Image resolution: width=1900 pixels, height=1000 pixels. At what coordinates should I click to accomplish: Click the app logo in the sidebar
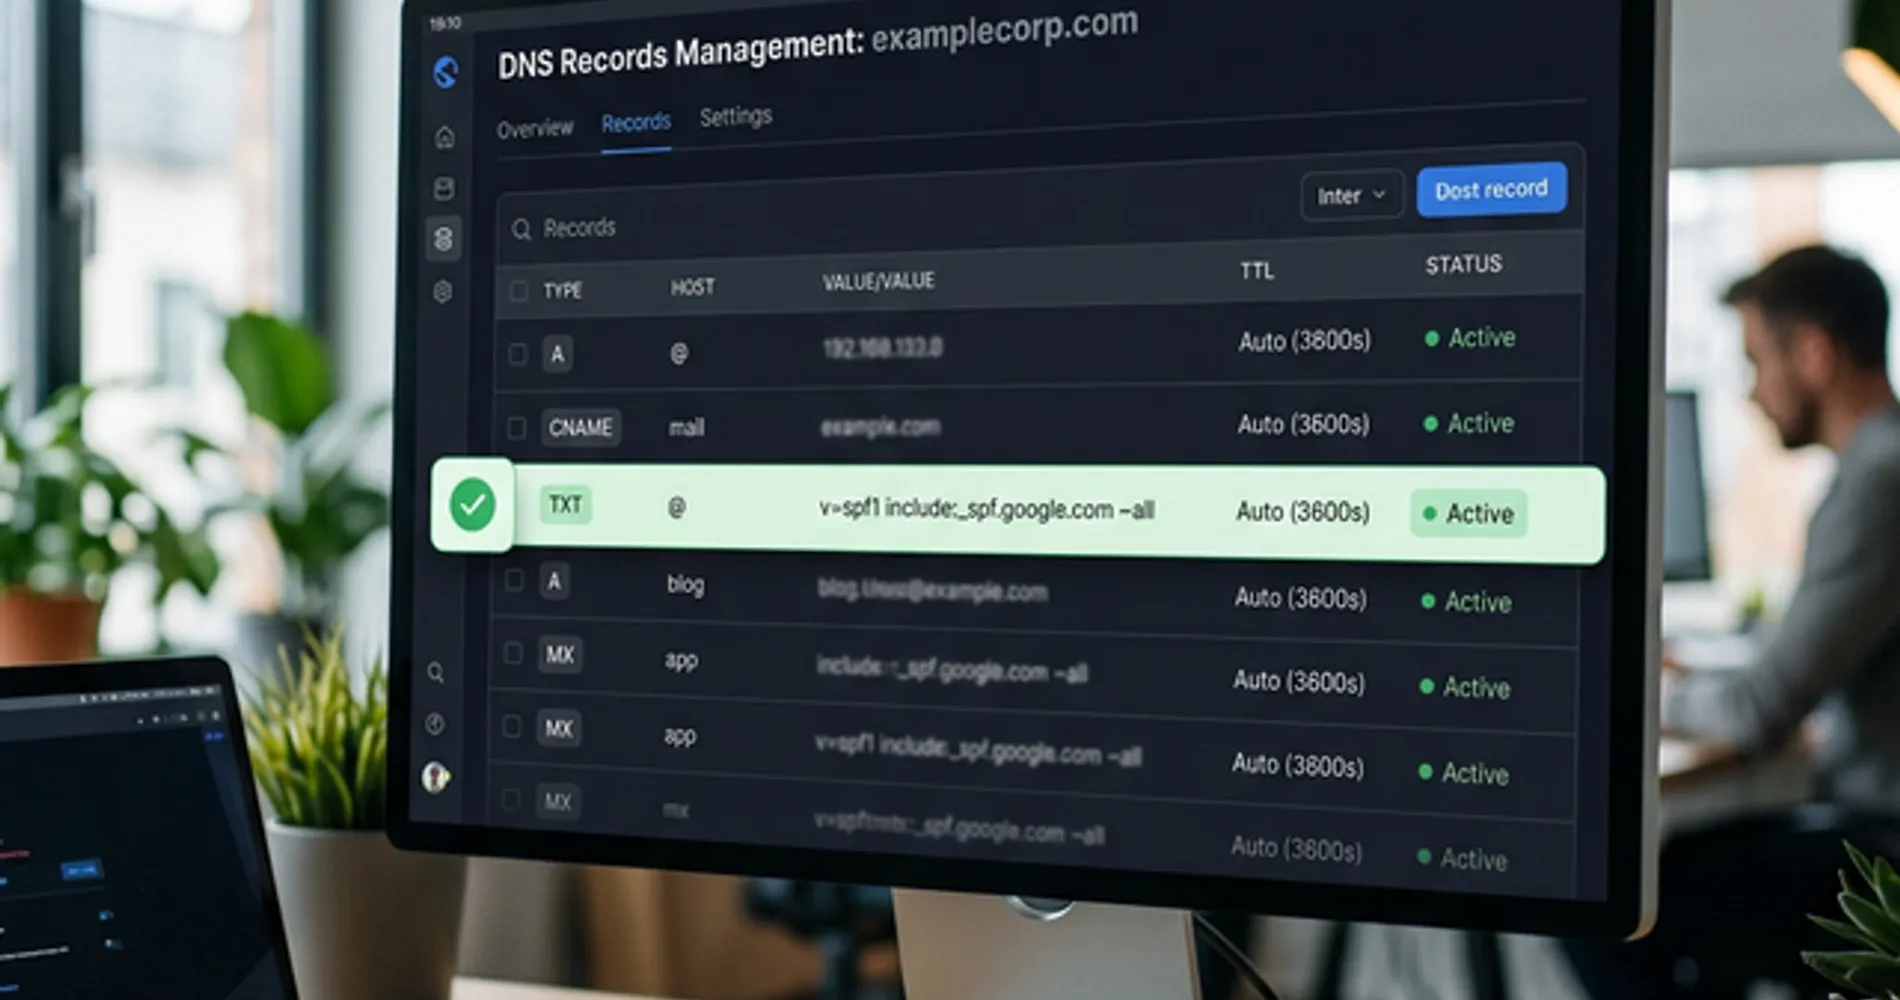coord(446,72)
